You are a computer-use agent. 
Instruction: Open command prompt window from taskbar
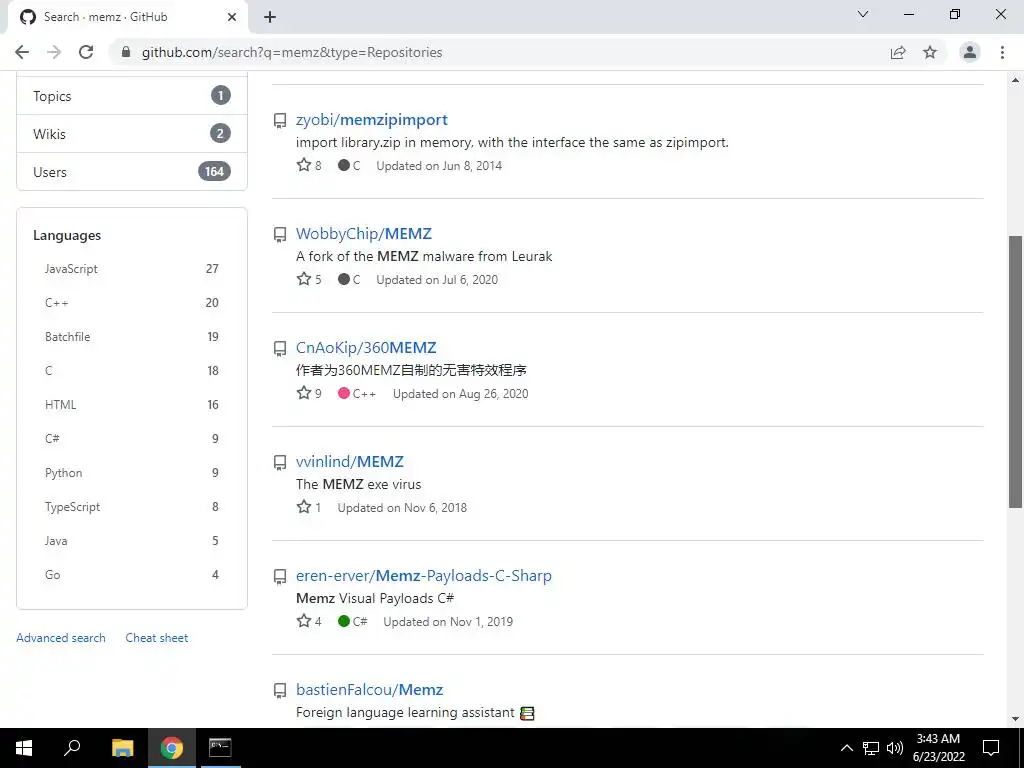(220, 748)
